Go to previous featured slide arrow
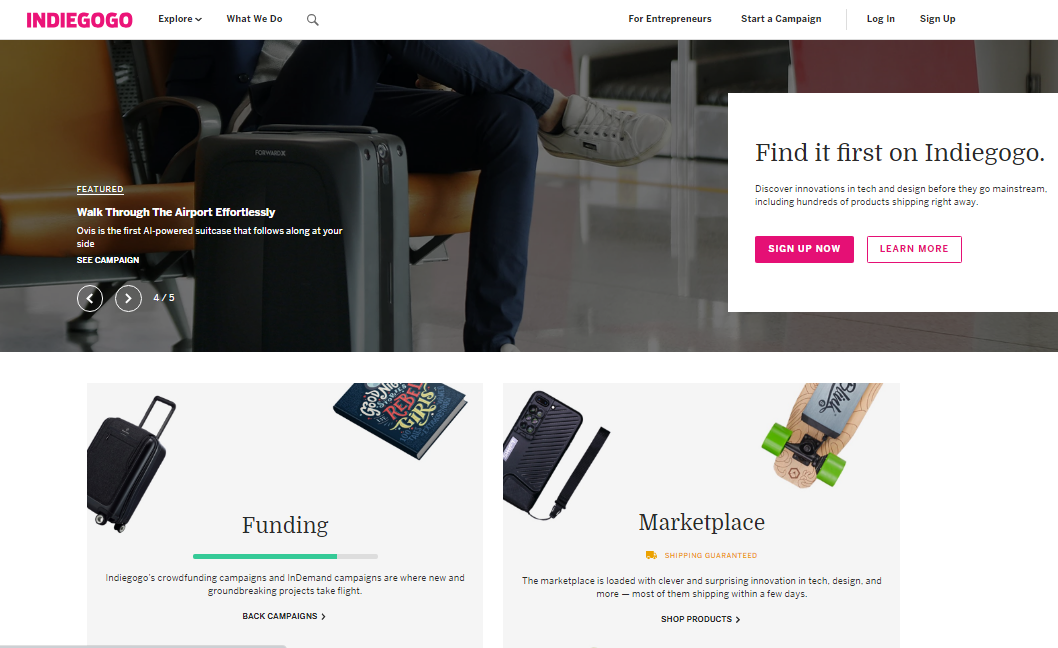The image size is (1058, 648). (90, 298)
